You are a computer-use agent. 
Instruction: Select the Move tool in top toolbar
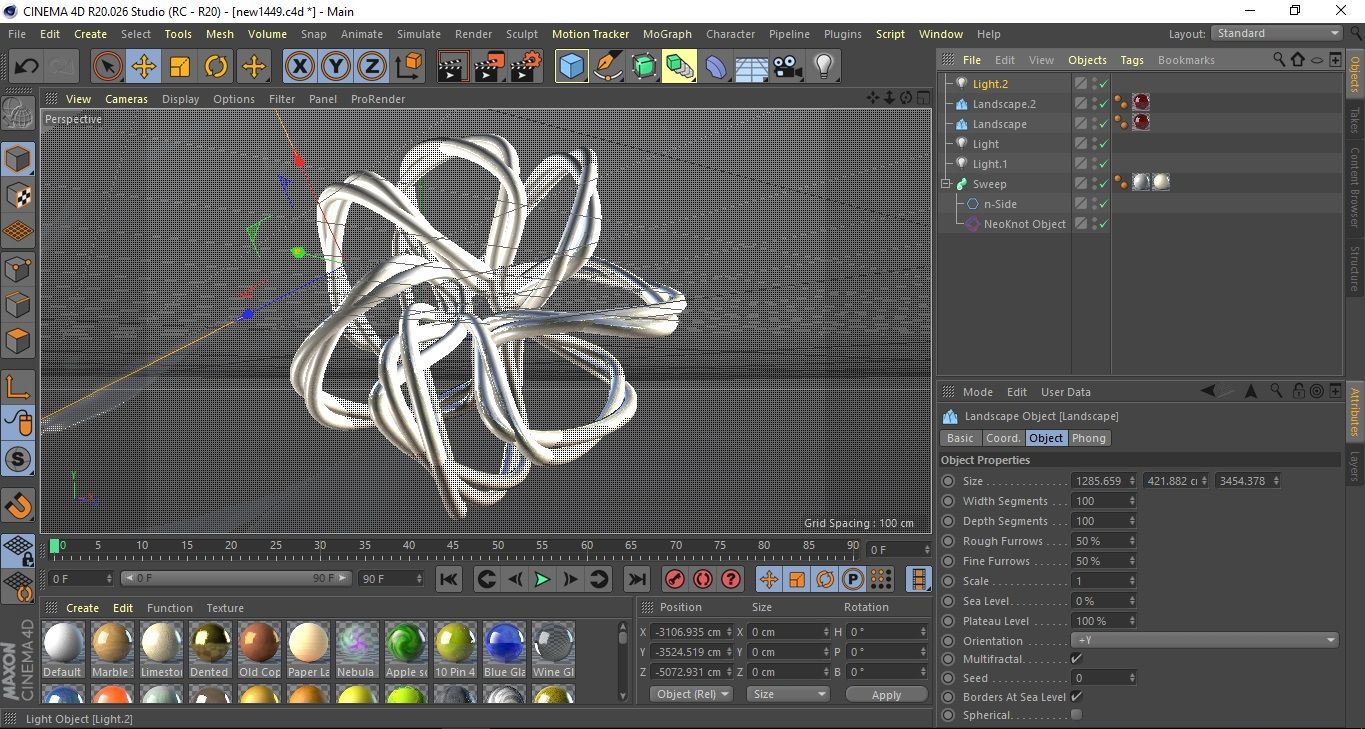tap(144, 67)
